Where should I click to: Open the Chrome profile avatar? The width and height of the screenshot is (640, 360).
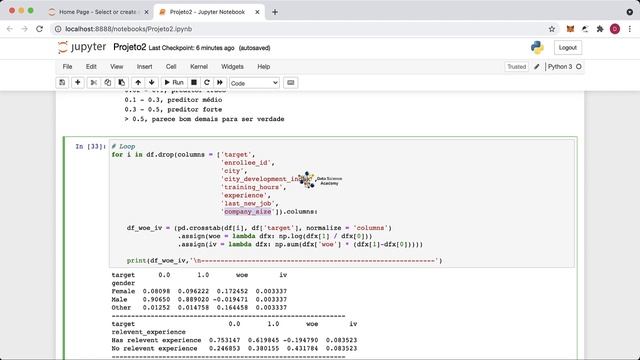615,29
